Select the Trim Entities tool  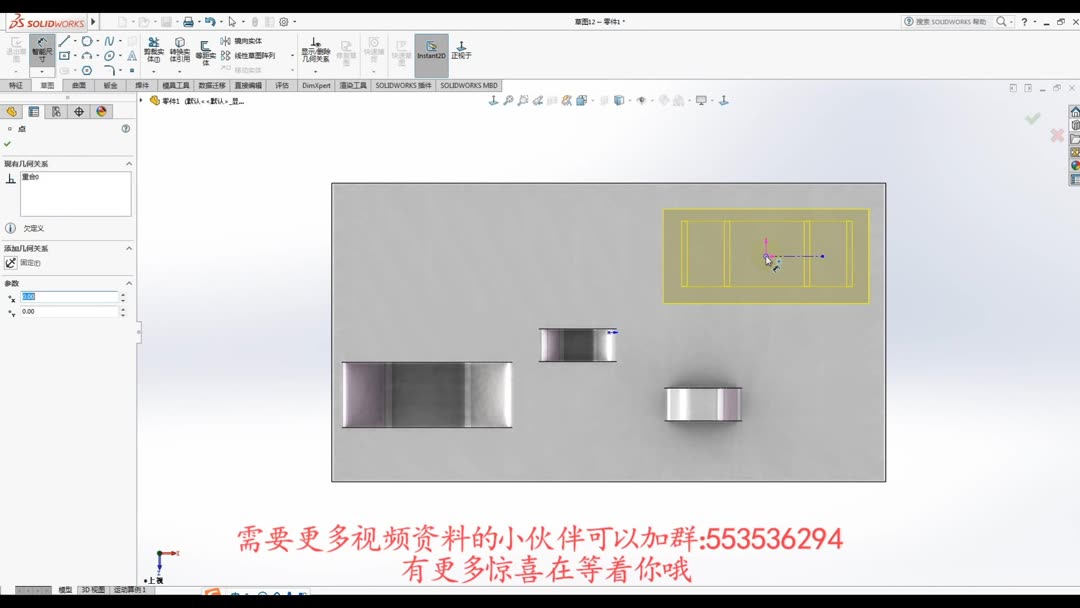[x=152, y=47]
